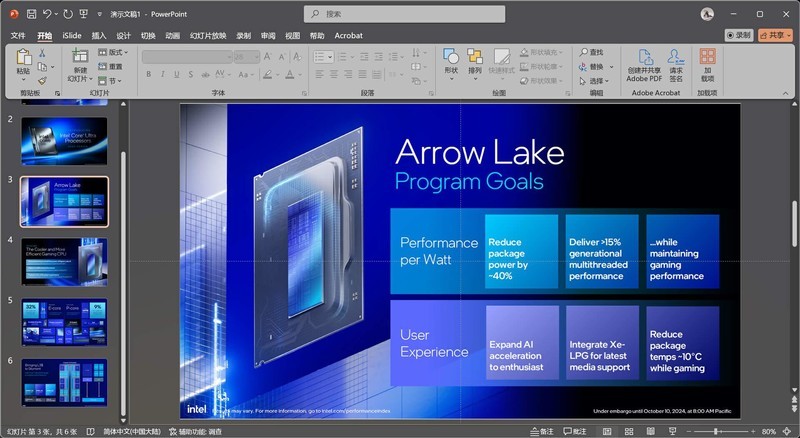Click the zoom slider handle
Screen dimensions: 800x438
tap(716, 432)
